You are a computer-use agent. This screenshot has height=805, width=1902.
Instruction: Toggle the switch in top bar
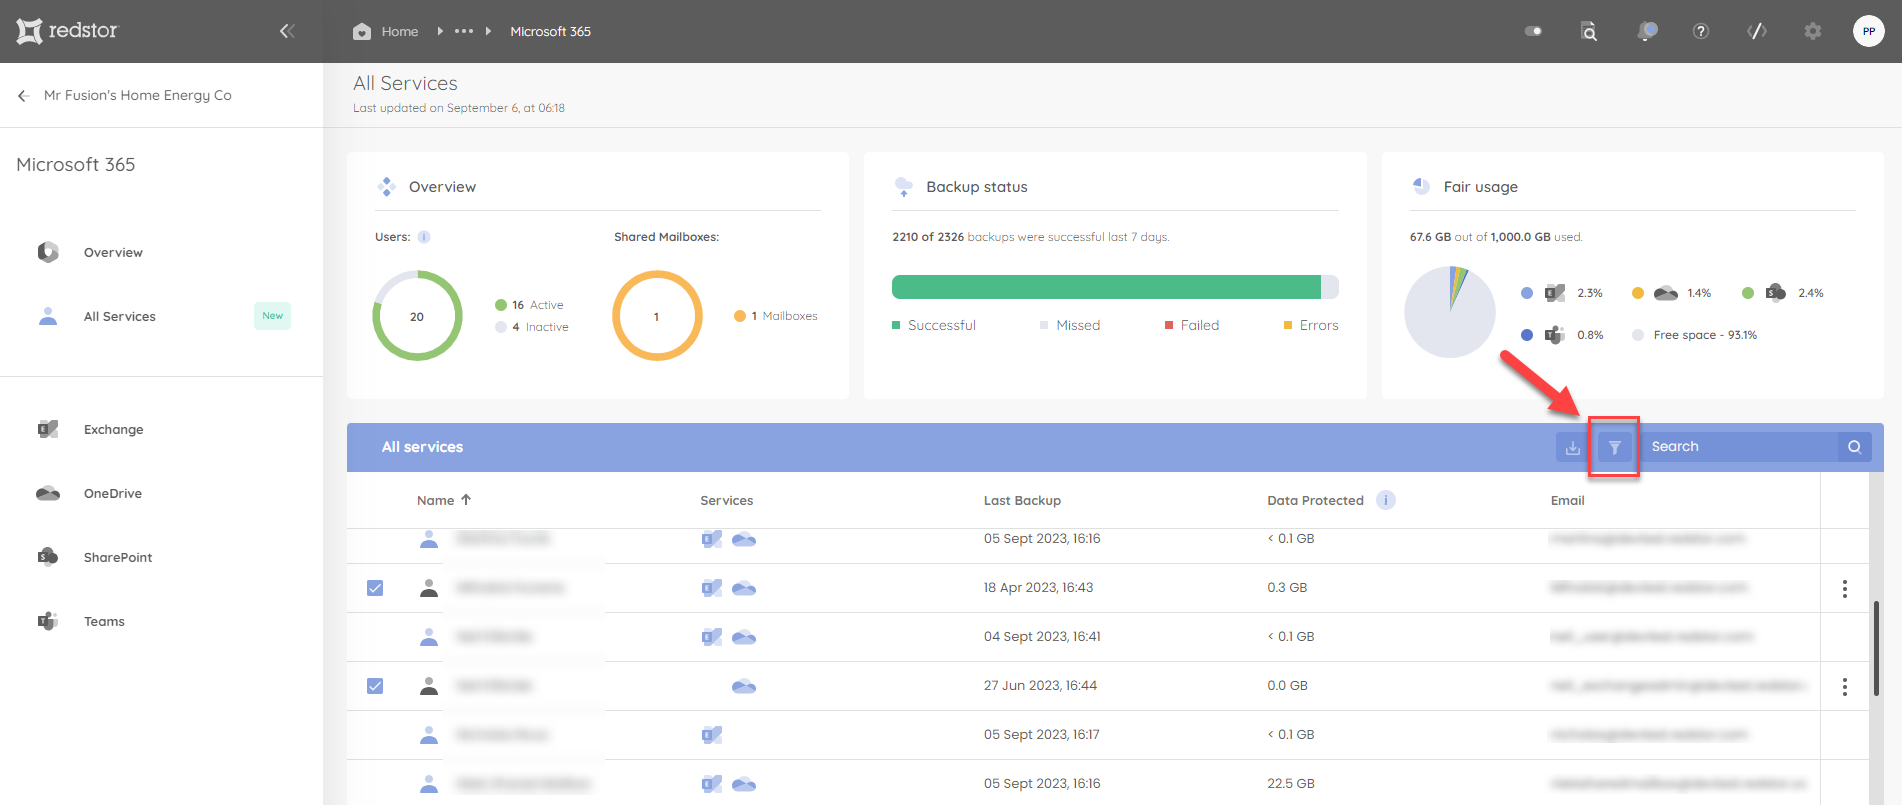(x=1533, y=31)
